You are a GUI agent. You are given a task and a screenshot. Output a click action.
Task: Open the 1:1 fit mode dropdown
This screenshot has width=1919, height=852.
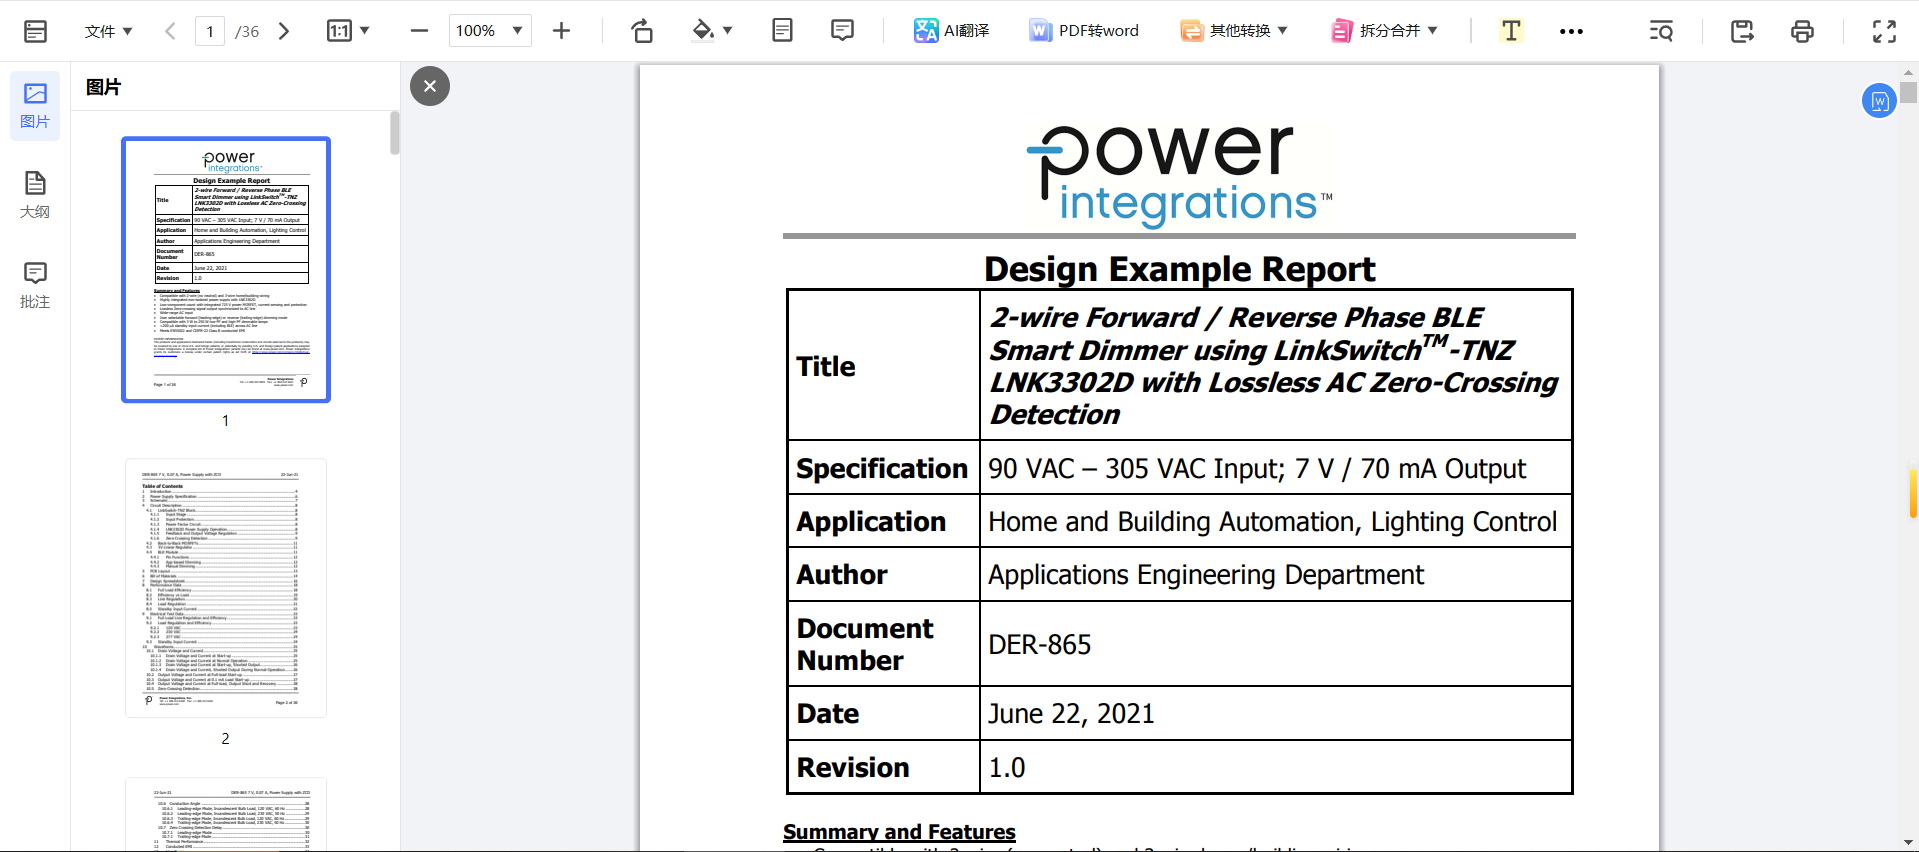(348, 31)
